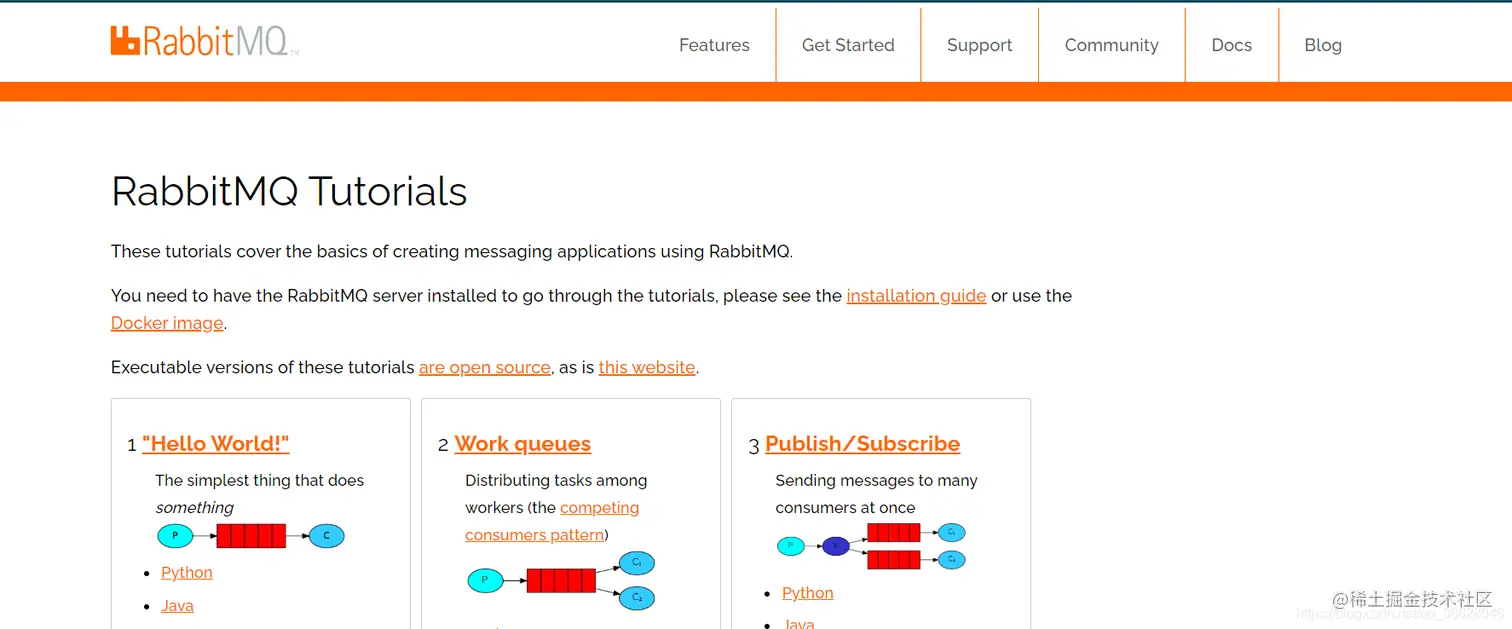The width and height of the screenshot is (1512, 629).
Task: Open the "Hello World!" tutorial
Action: pyautogui.click(x=215, y=444)
